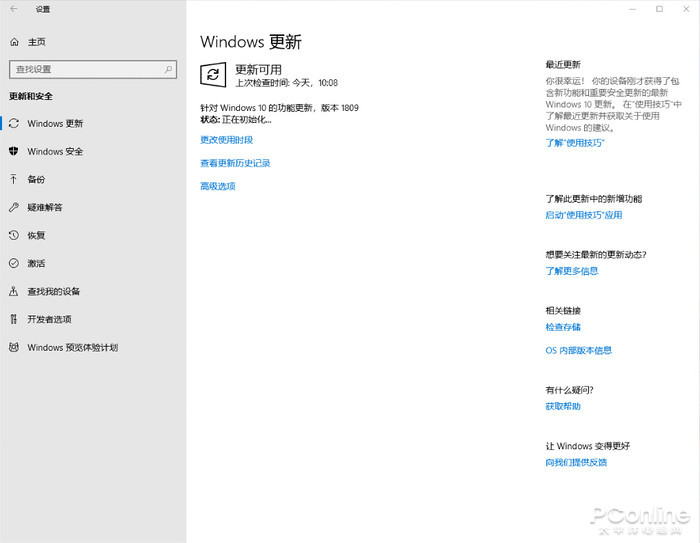Minimize the 设置 window
This screenshot has height=543, width=700.
point(633,9)
